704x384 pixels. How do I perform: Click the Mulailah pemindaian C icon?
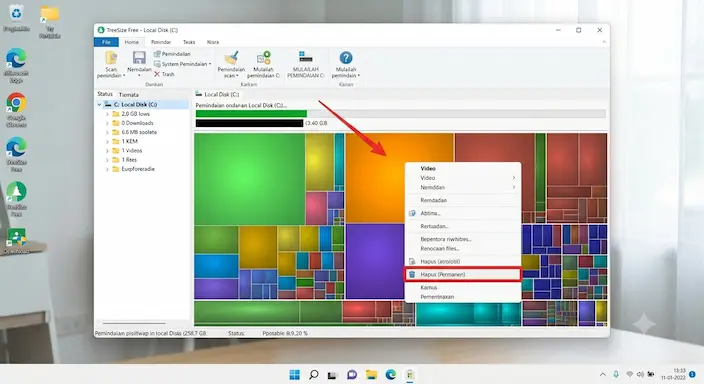click(x=264, y=58)
